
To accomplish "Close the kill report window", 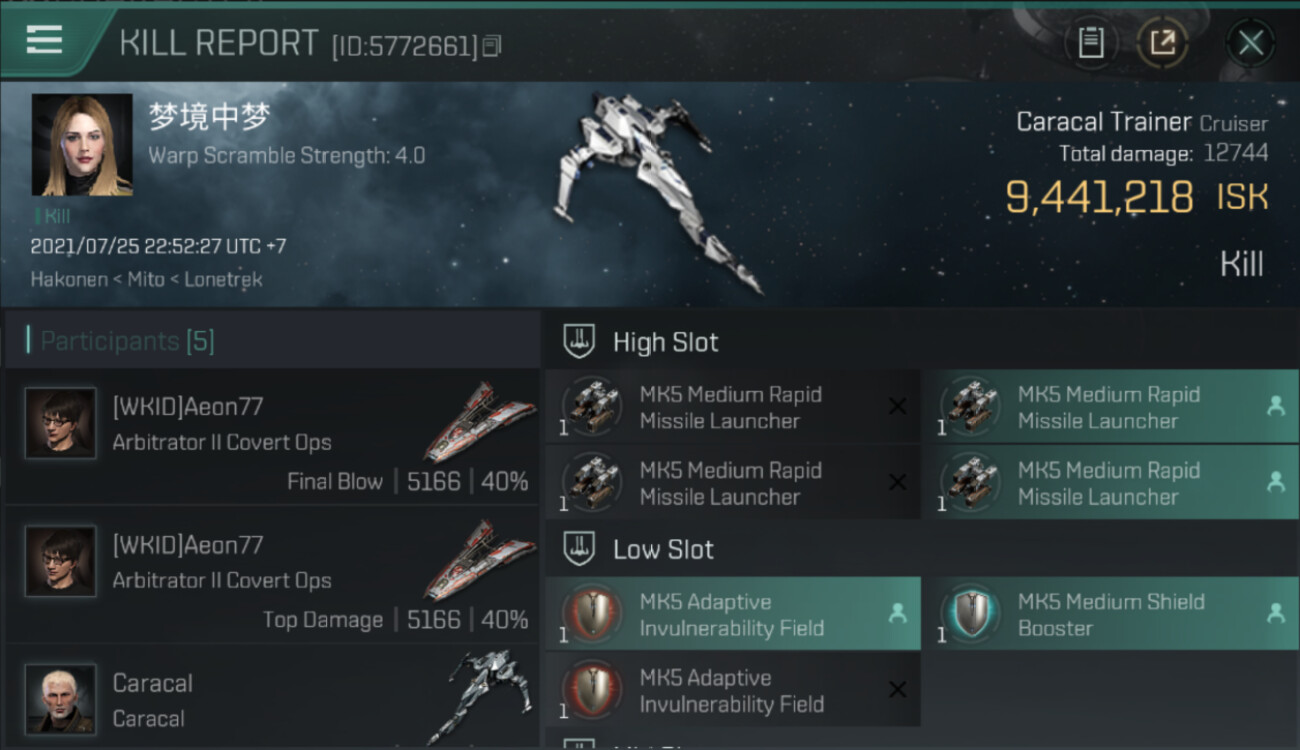I will pyautogui.click(x=1250, y=43).
